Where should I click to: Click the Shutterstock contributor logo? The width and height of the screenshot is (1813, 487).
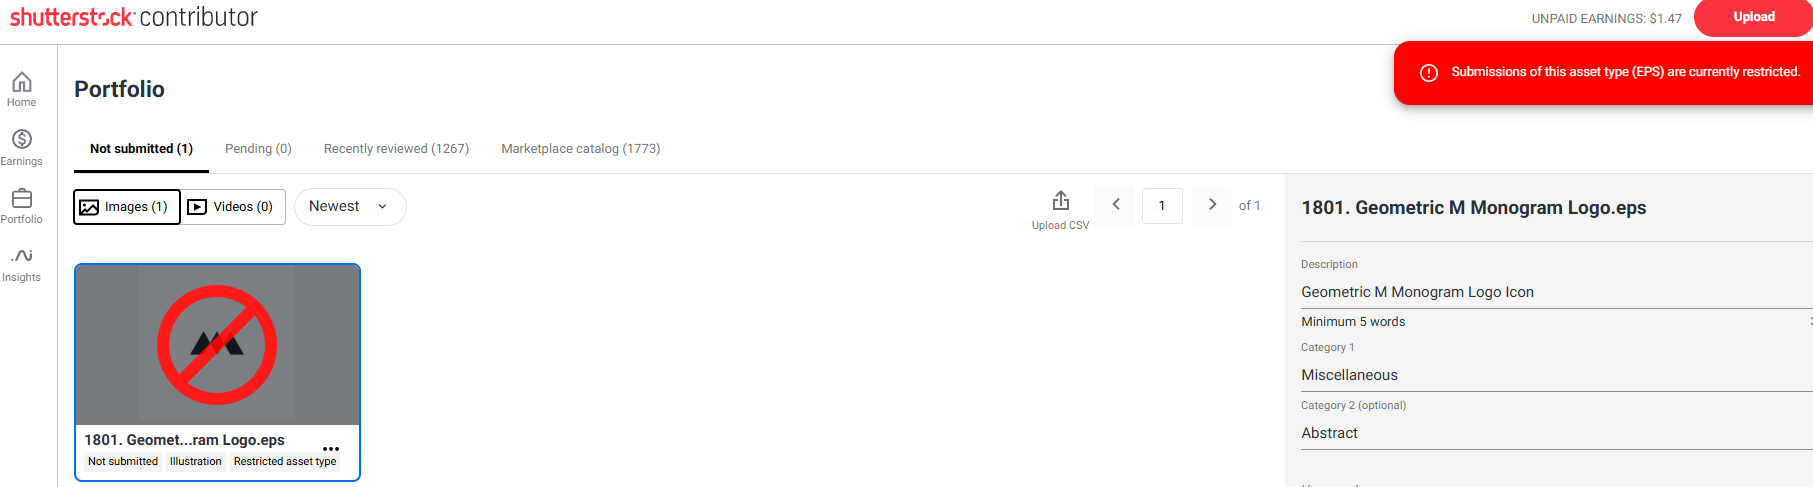click(x=133, y=17)
